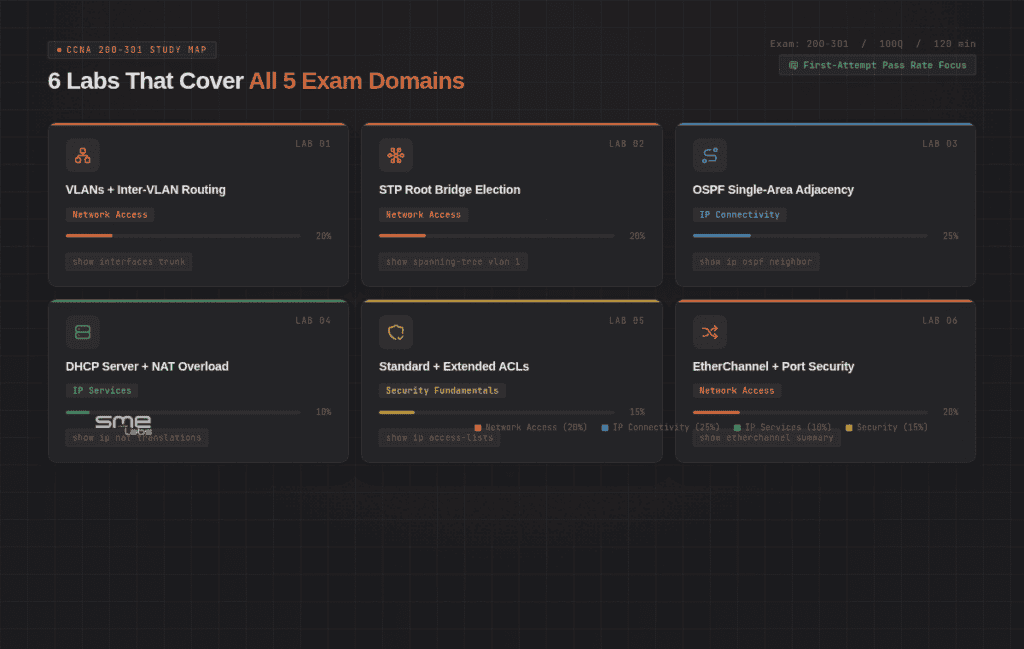The image size is (1024, 649).
Task: Click the 10% value on DHCP card
Action: point(323,412)
